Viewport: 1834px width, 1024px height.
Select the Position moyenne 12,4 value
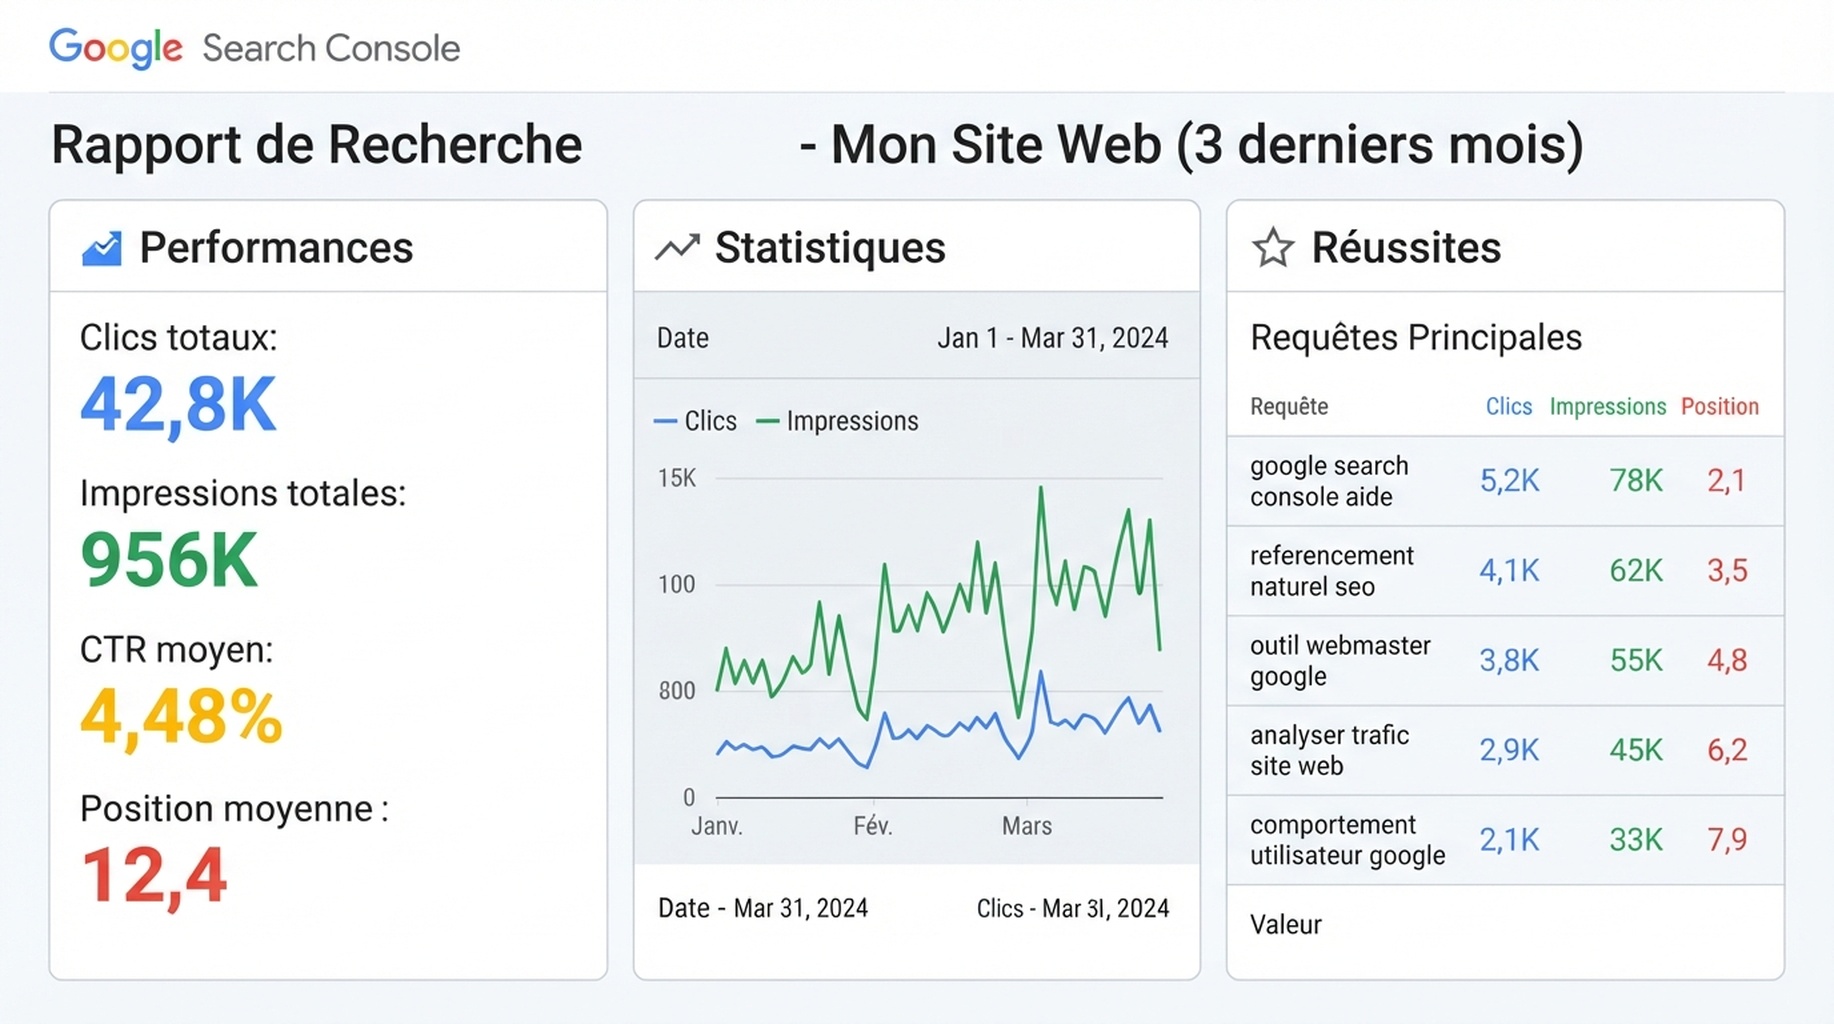coord(154,876)
